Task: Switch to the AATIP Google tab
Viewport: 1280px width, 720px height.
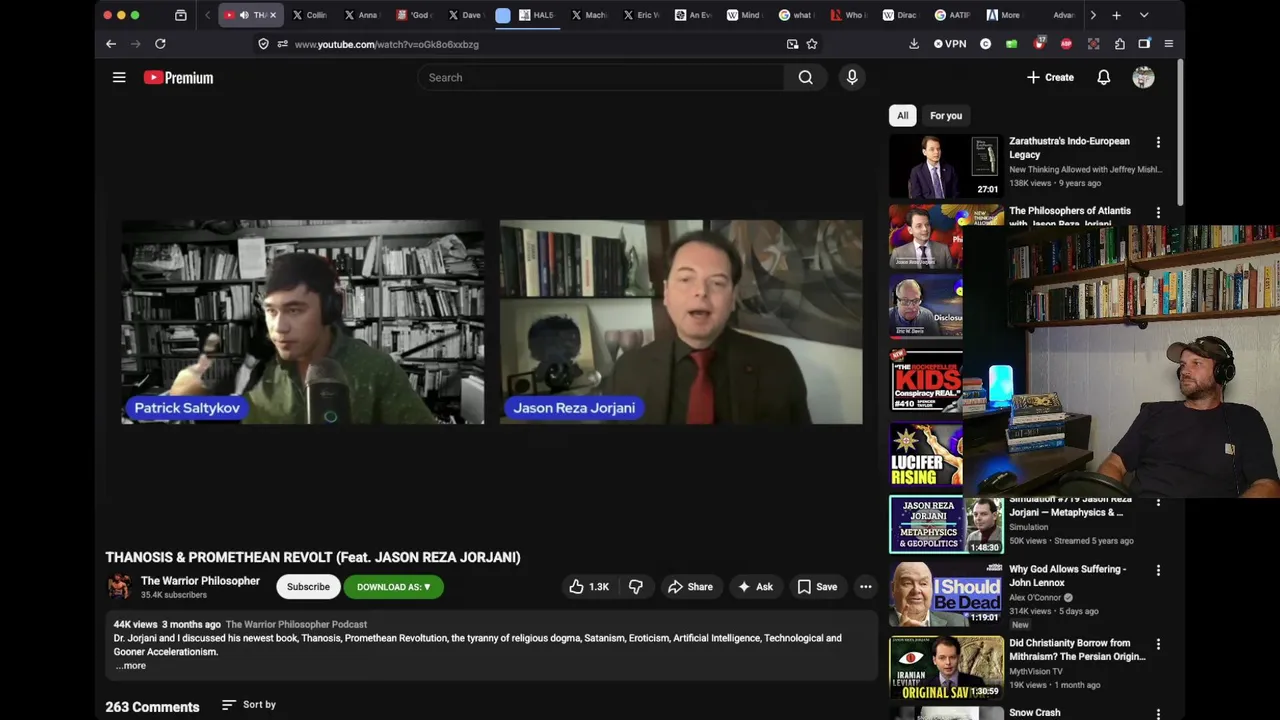Action: click(952, 15)
